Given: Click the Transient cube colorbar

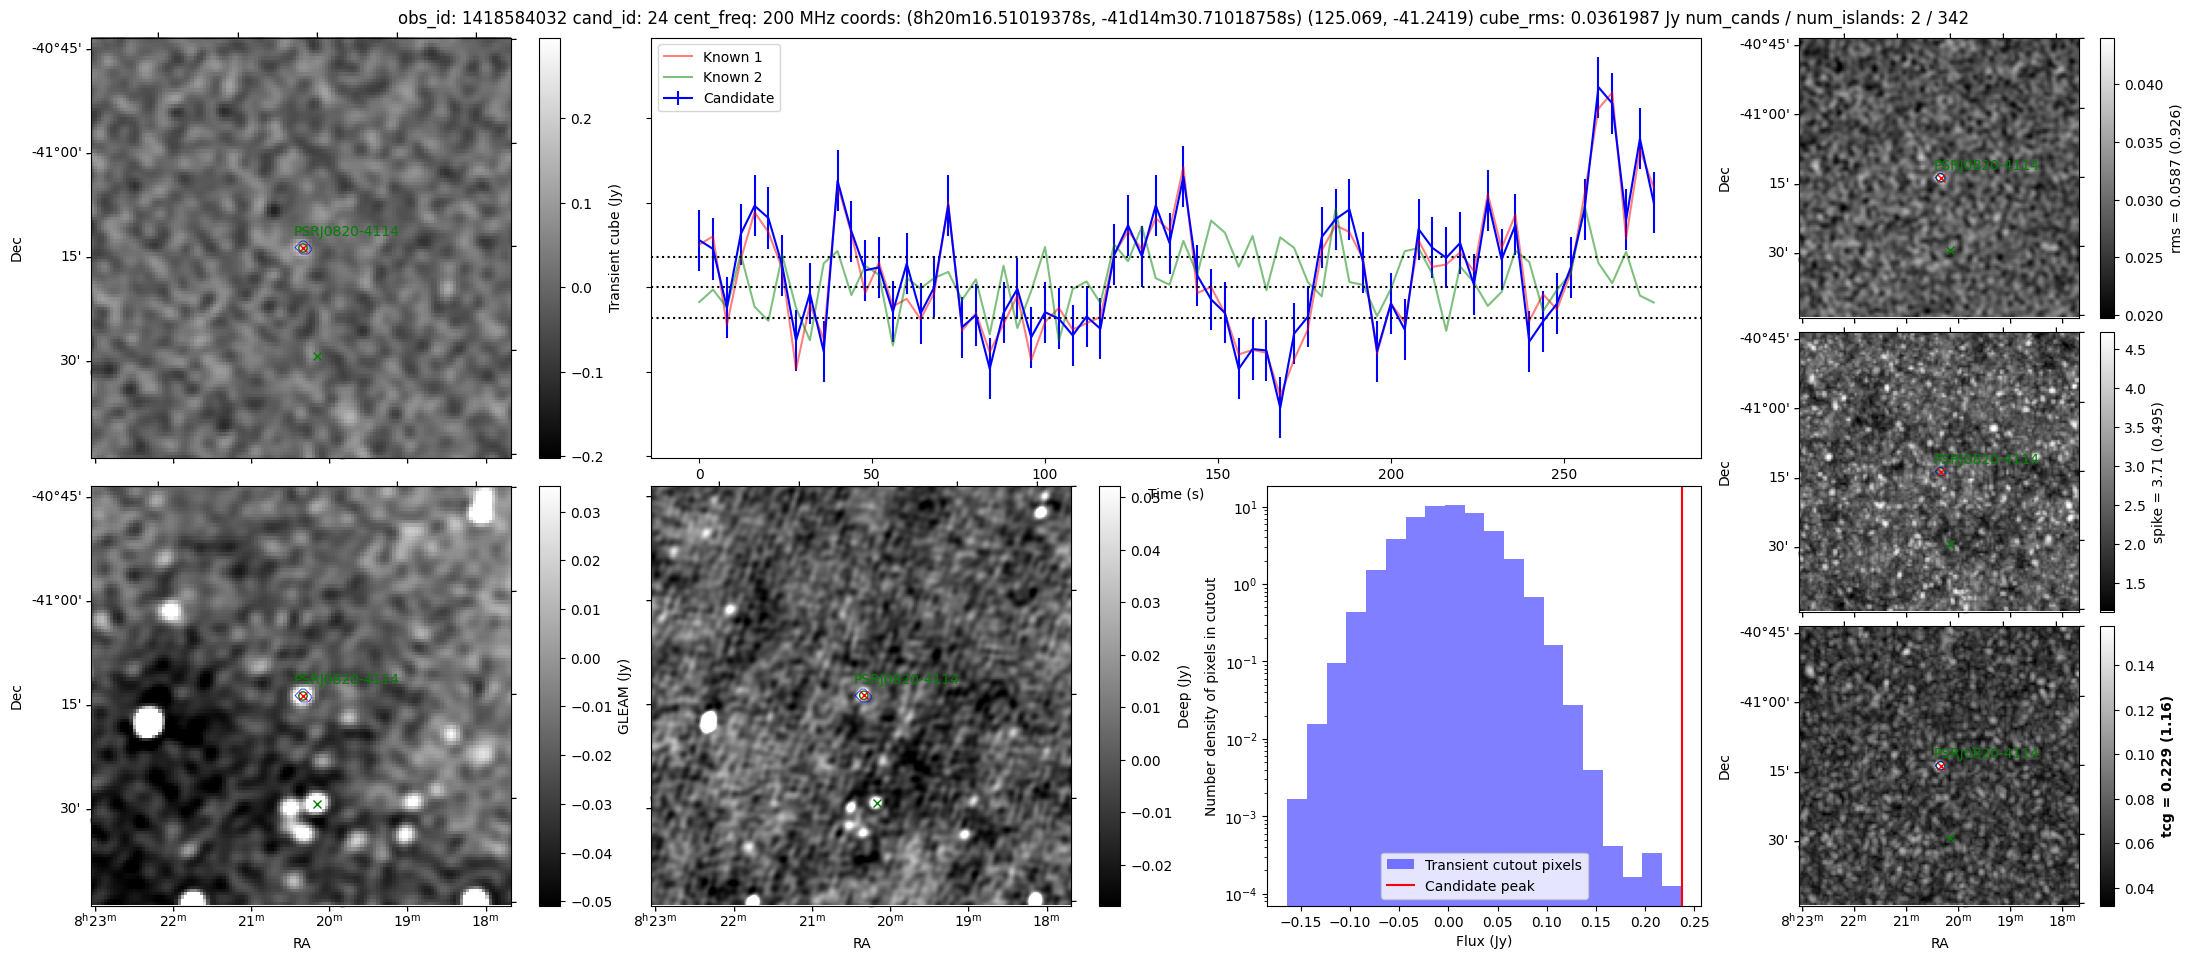Looking at the screenshot, I should click(550, 248).
